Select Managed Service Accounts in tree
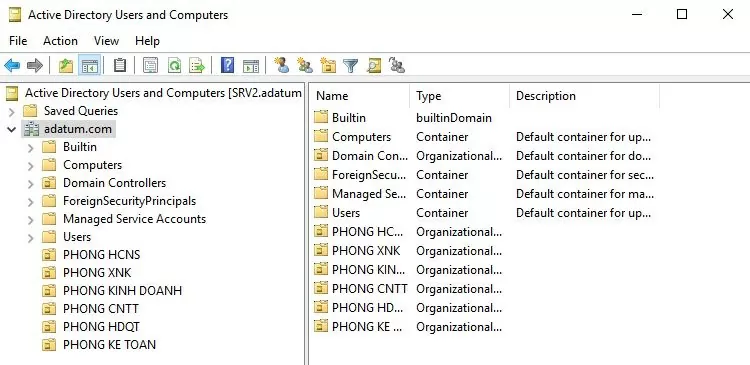The height and width of the screenshot is (365, 750). pyautogui.click(x=134, y=219)
